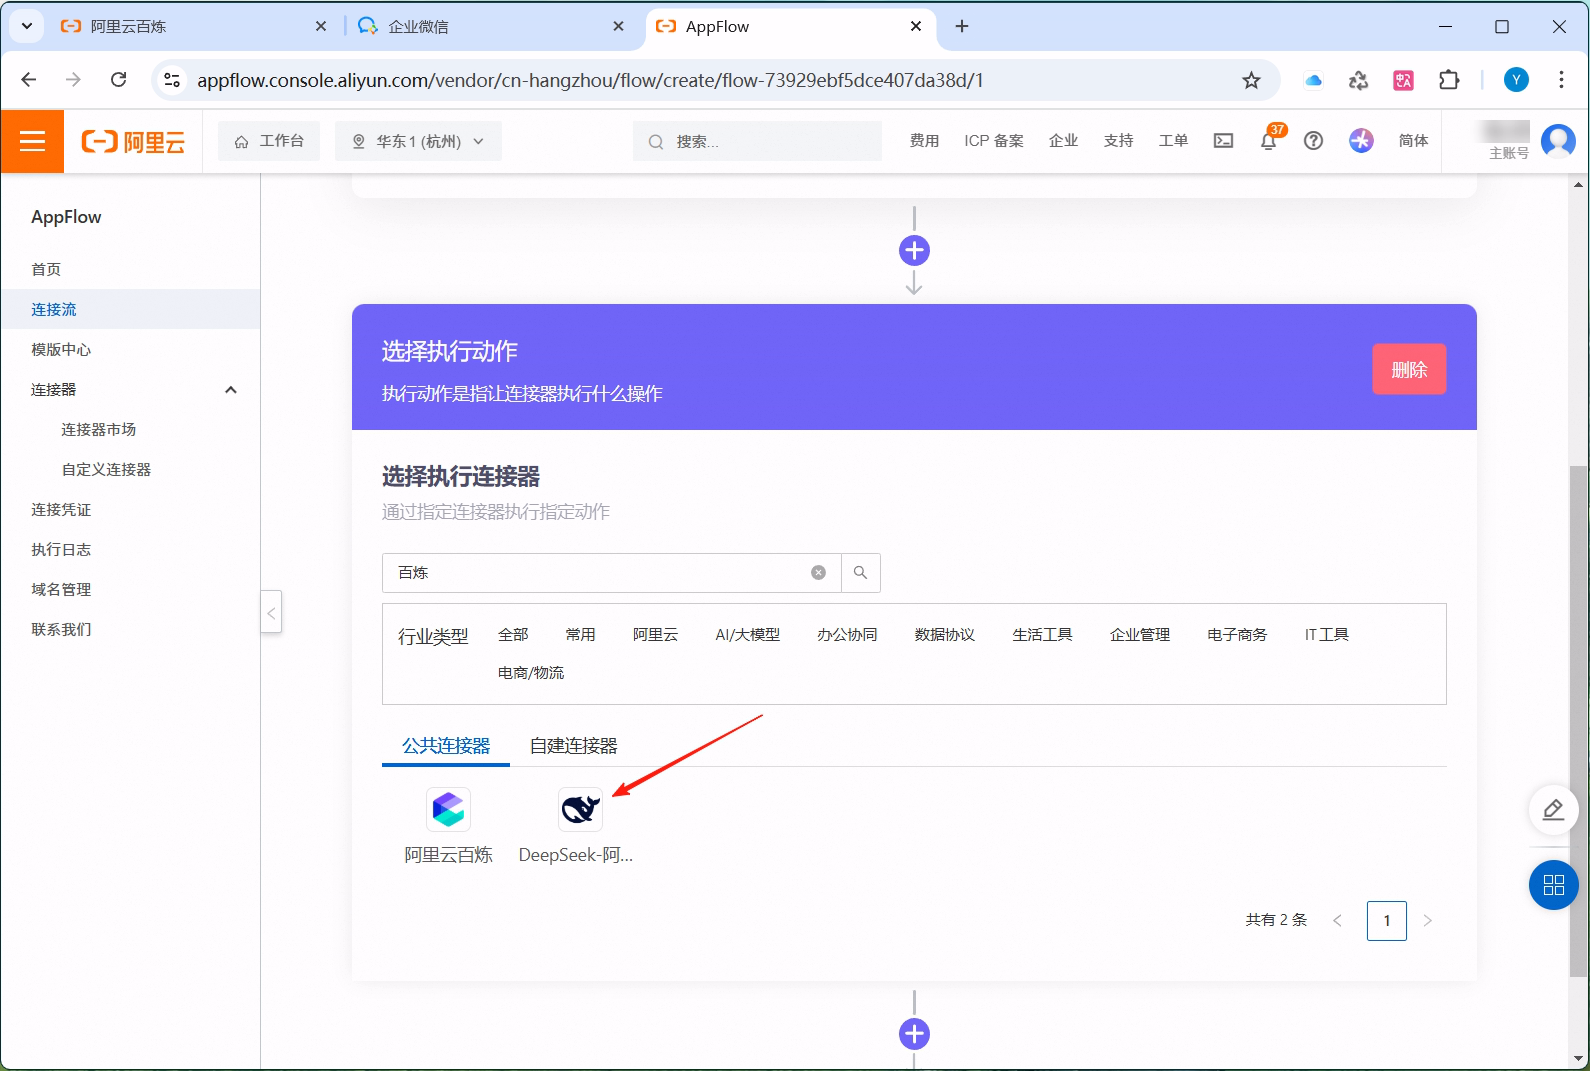This screenshot has width=1590, height=1071.
Task: Filter industry type by AI/大模型
Action: (747, 634)
